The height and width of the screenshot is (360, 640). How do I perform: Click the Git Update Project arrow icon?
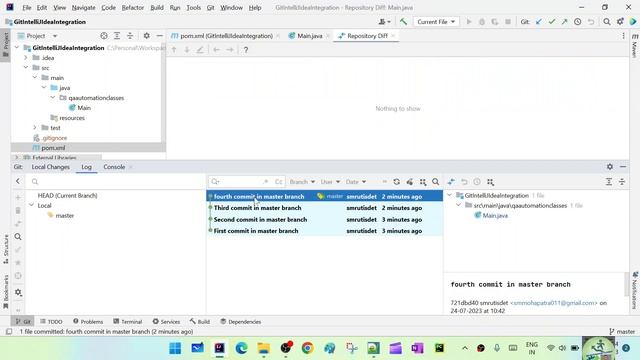tap(539, 22)
